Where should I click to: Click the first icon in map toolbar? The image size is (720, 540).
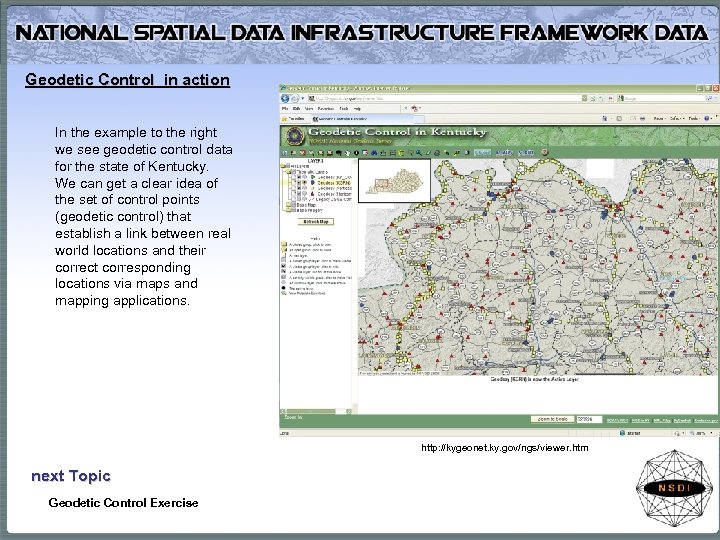tap(284, 152)
